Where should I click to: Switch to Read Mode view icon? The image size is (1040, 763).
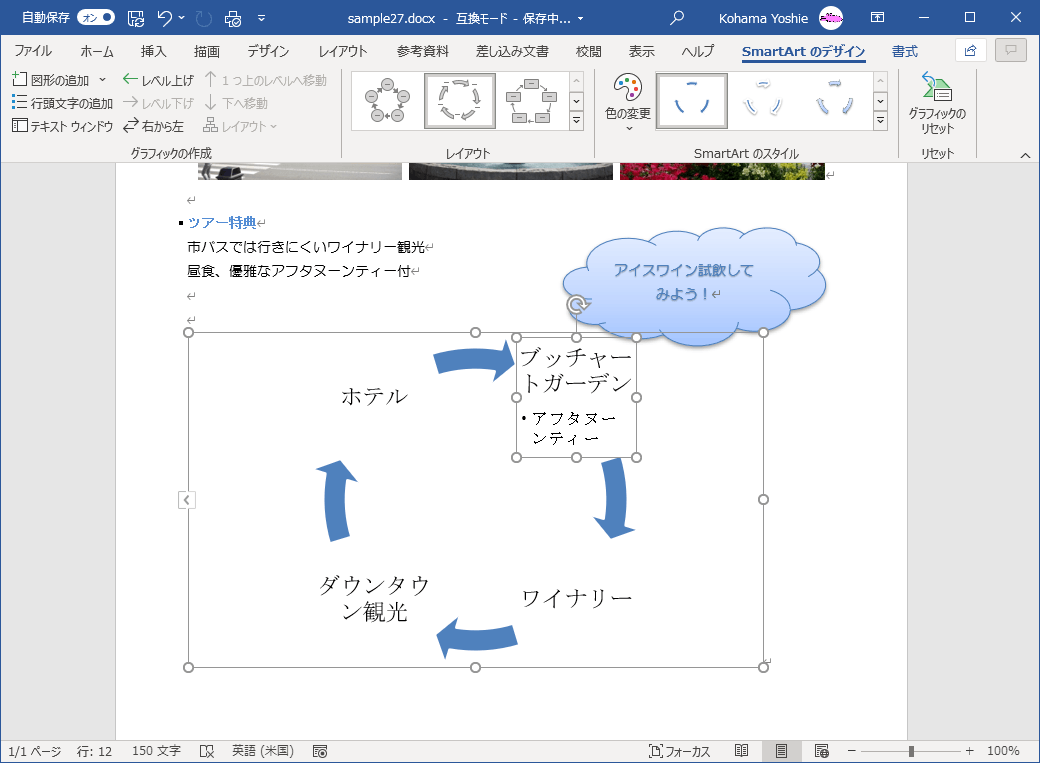coord(742,751)
